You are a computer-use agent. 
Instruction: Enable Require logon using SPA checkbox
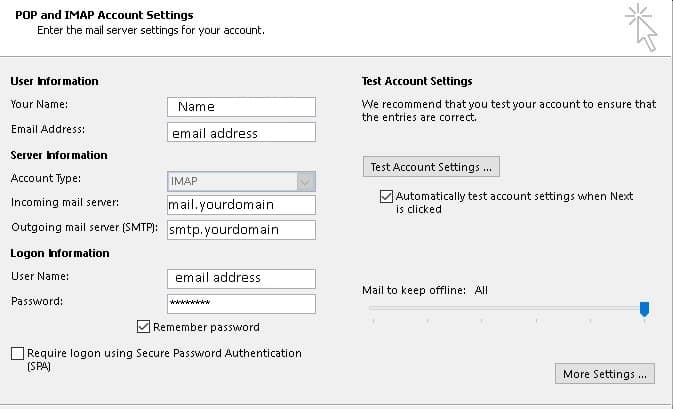pos(18,353)
